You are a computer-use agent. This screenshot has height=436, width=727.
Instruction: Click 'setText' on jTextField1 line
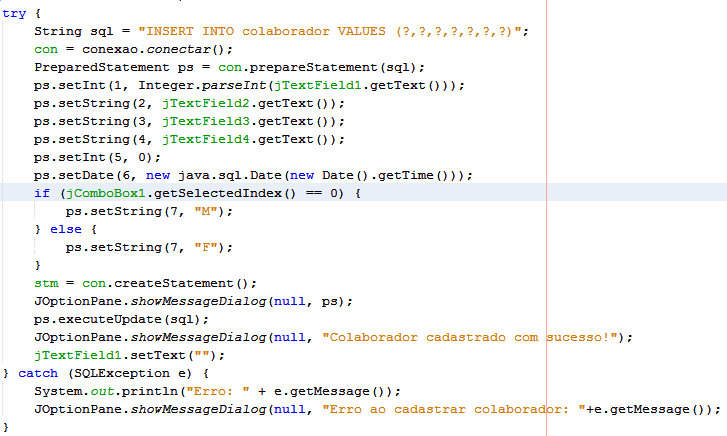point(158,355)
